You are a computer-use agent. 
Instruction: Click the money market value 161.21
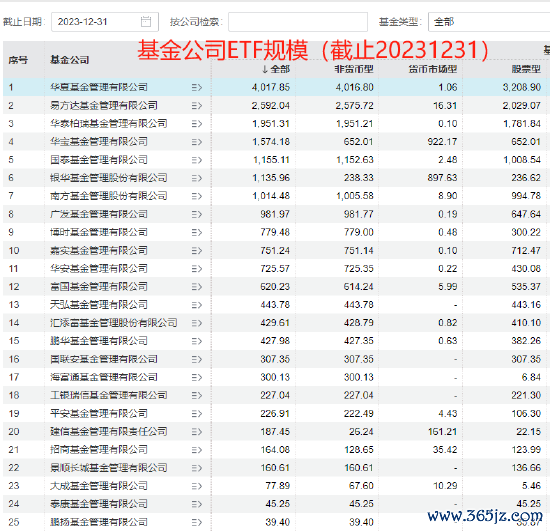click(x=442, y=431)
